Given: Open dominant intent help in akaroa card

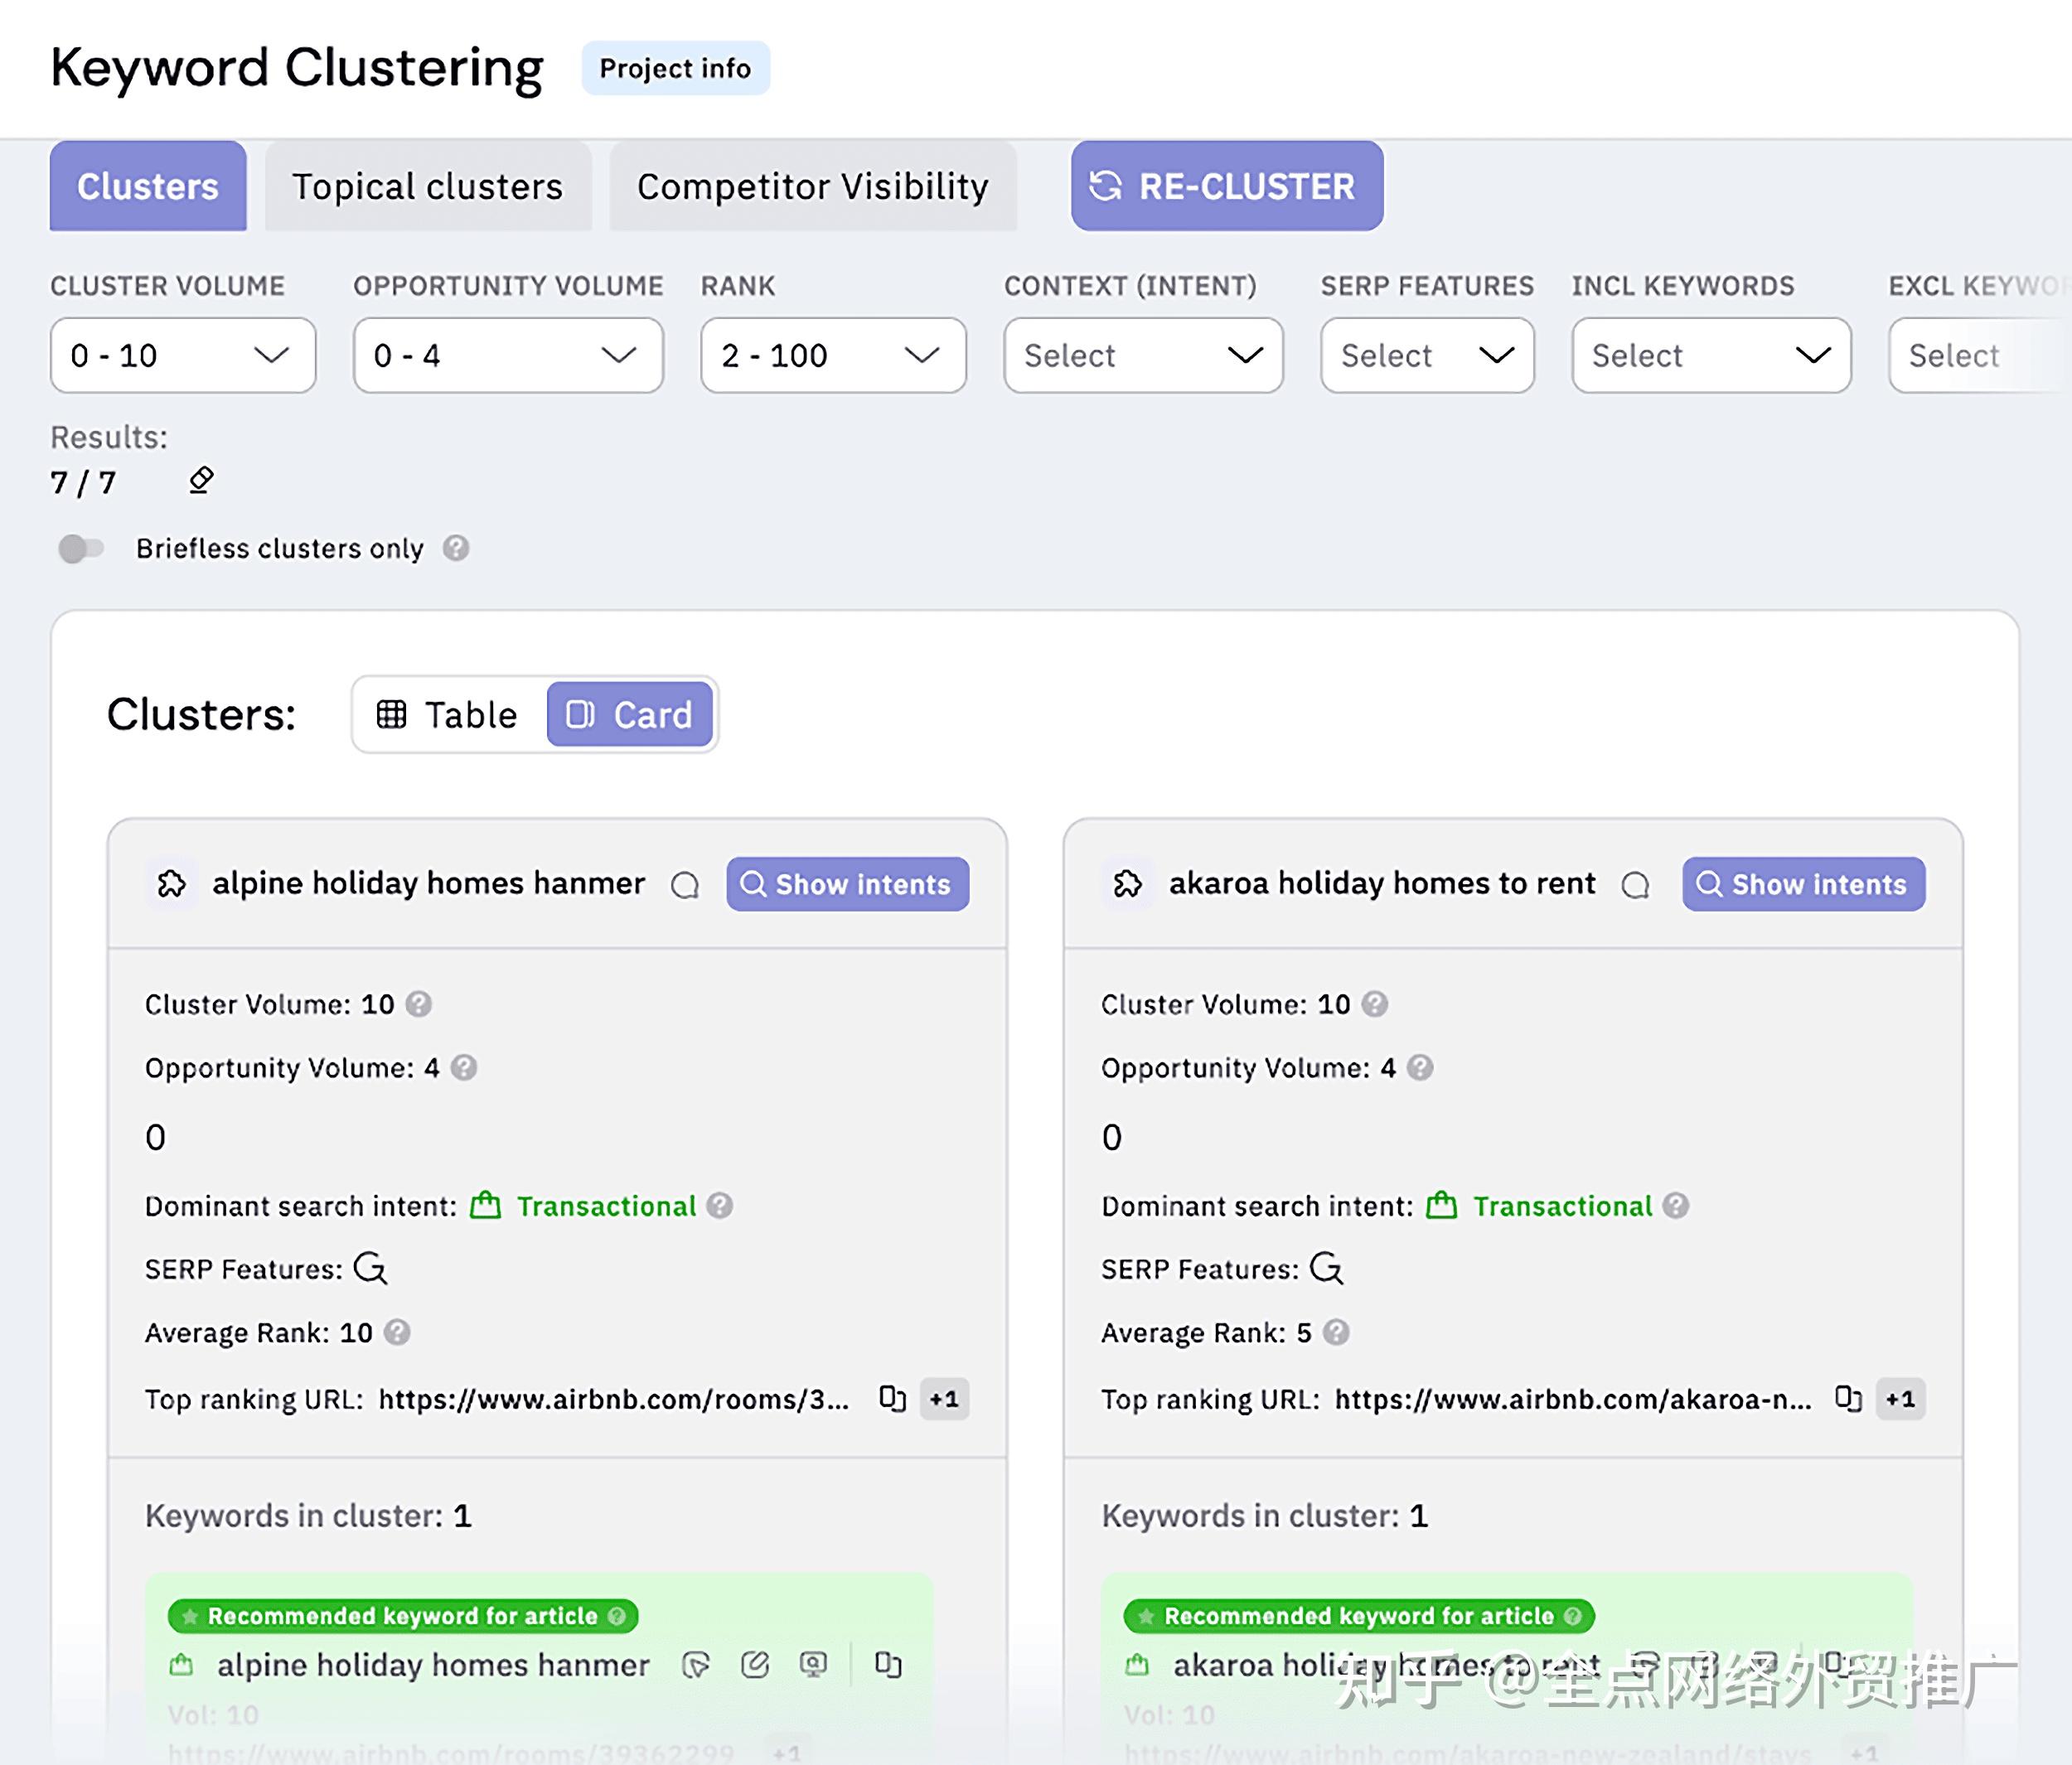Looking at the screenshot, I should point(1676,1206).
